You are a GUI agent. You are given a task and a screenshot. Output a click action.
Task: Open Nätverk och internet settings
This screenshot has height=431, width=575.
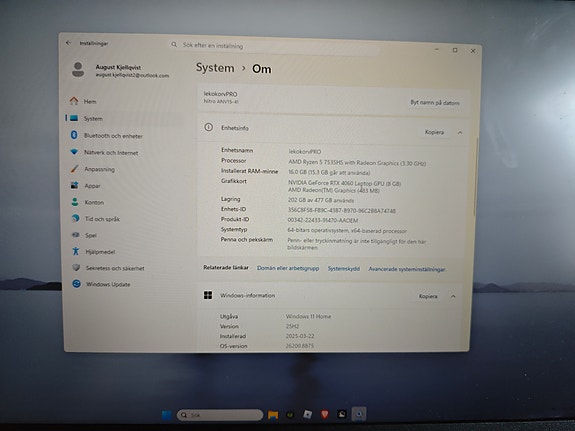click(x=104, y=152)
